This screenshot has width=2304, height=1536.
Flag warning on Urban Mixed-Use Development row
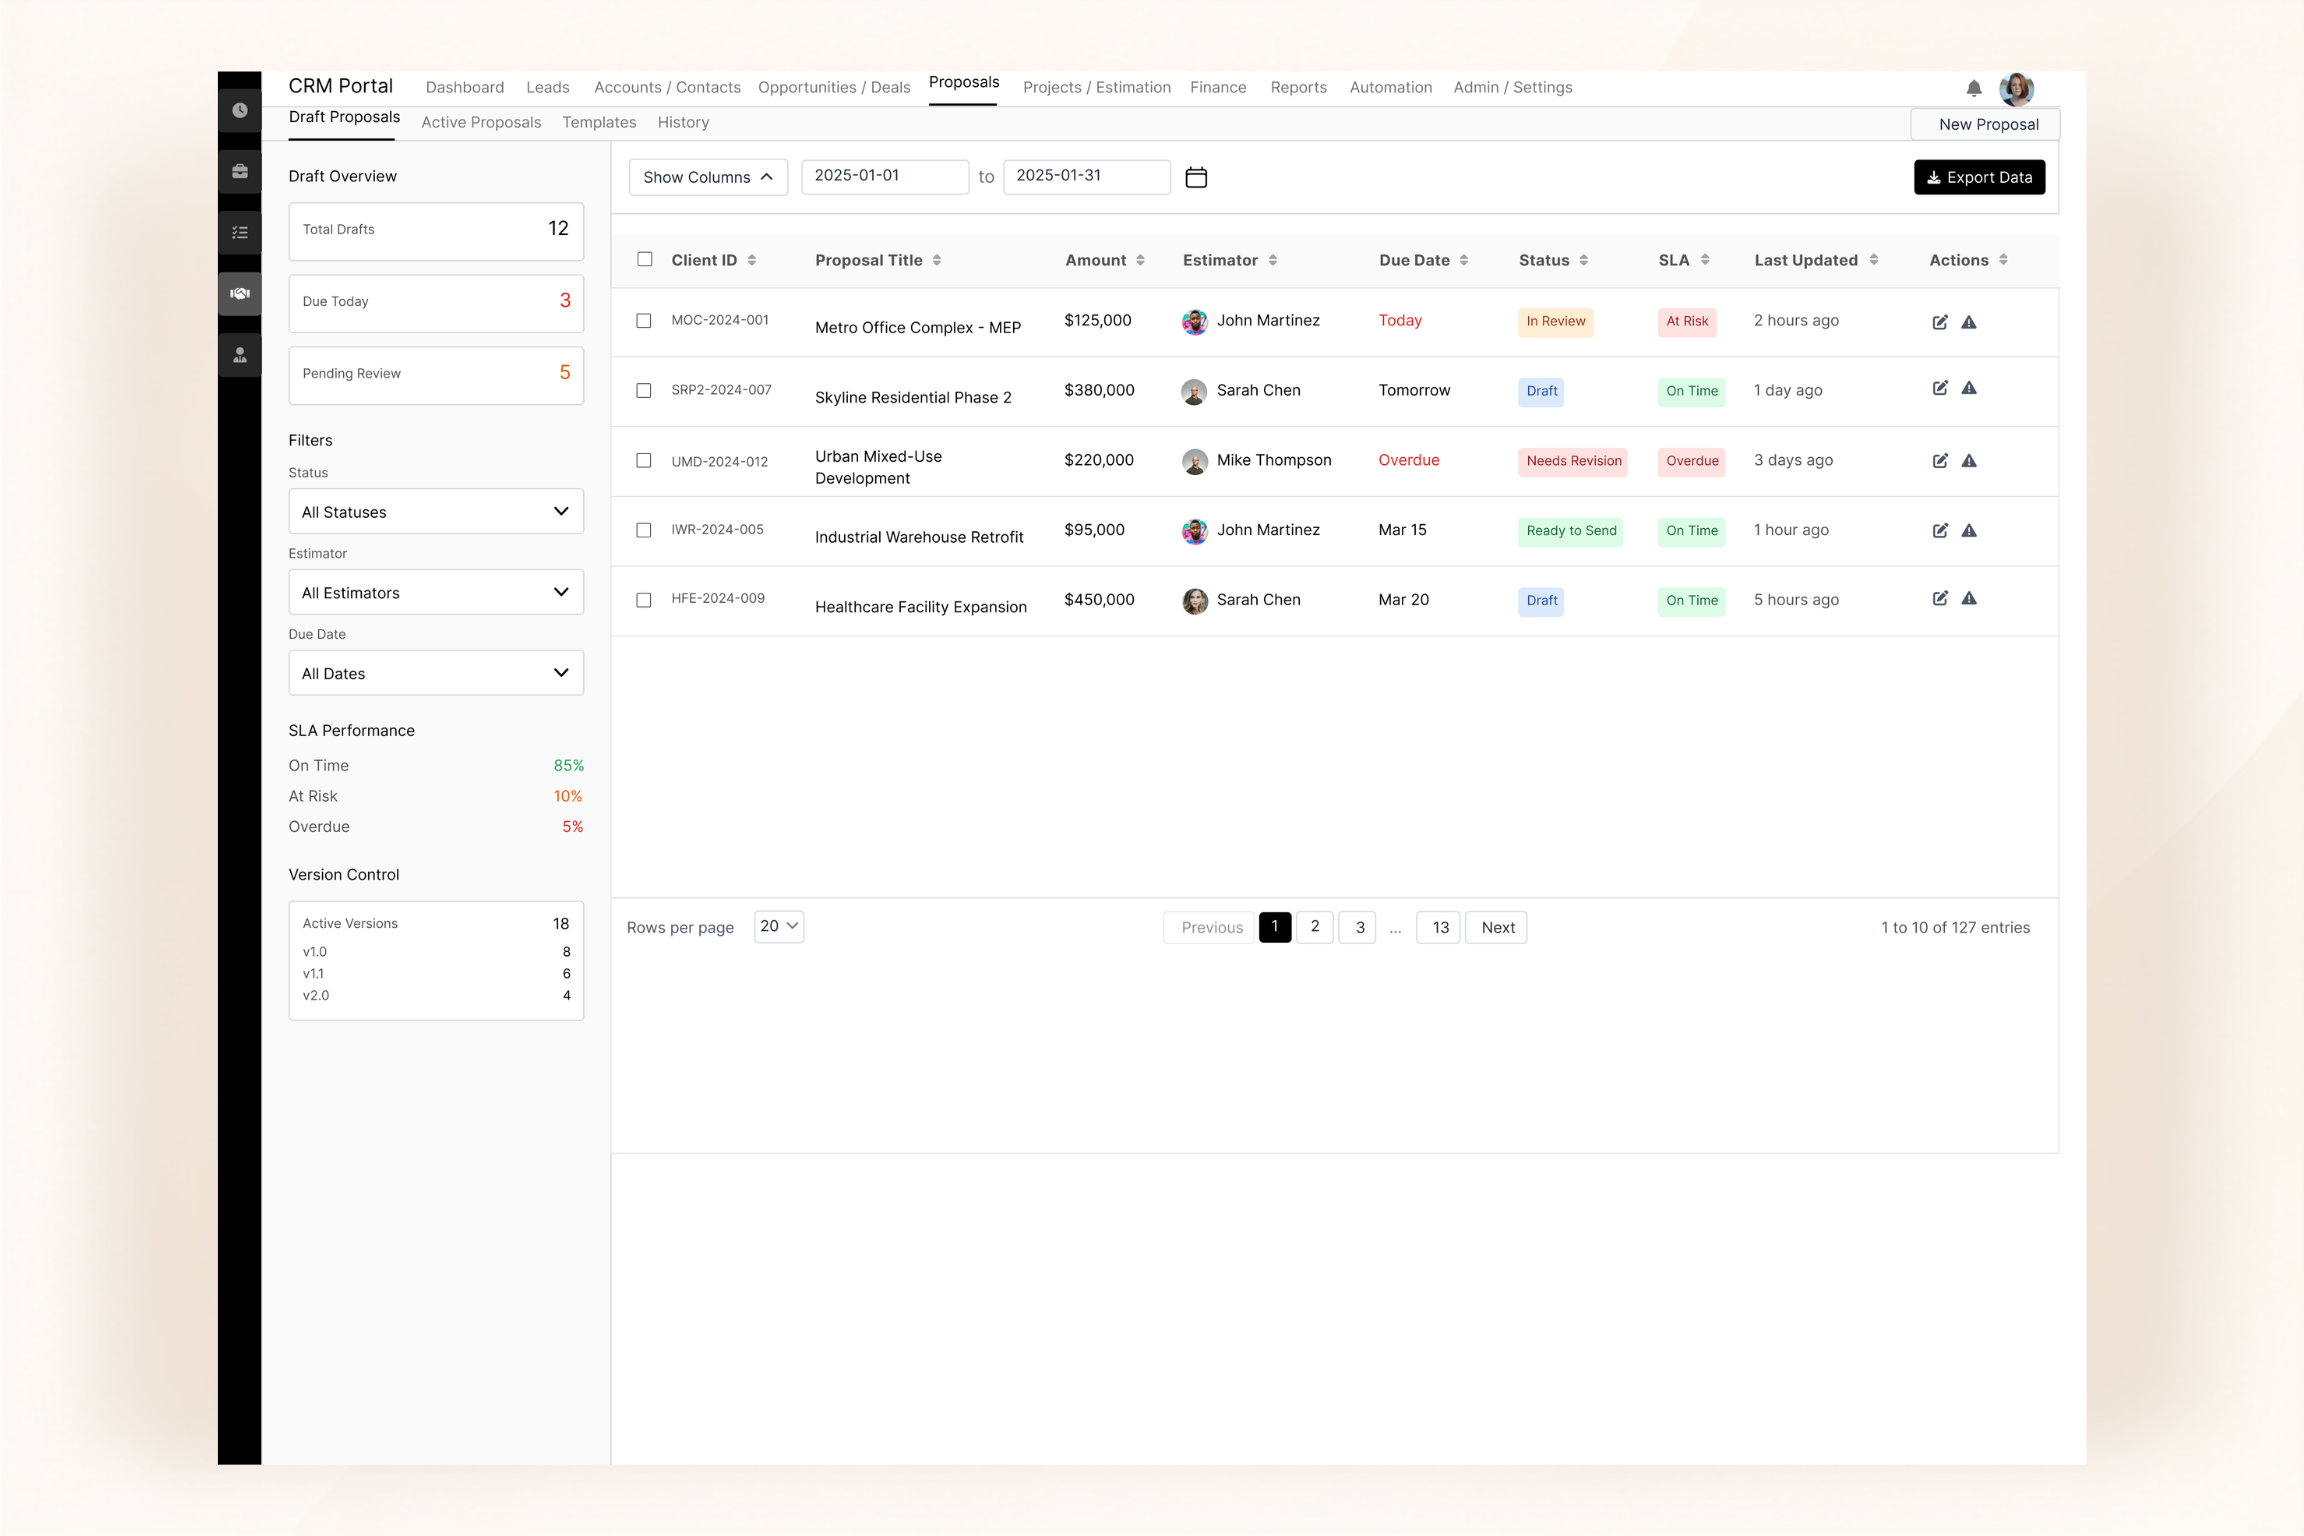click(1968, 461)
